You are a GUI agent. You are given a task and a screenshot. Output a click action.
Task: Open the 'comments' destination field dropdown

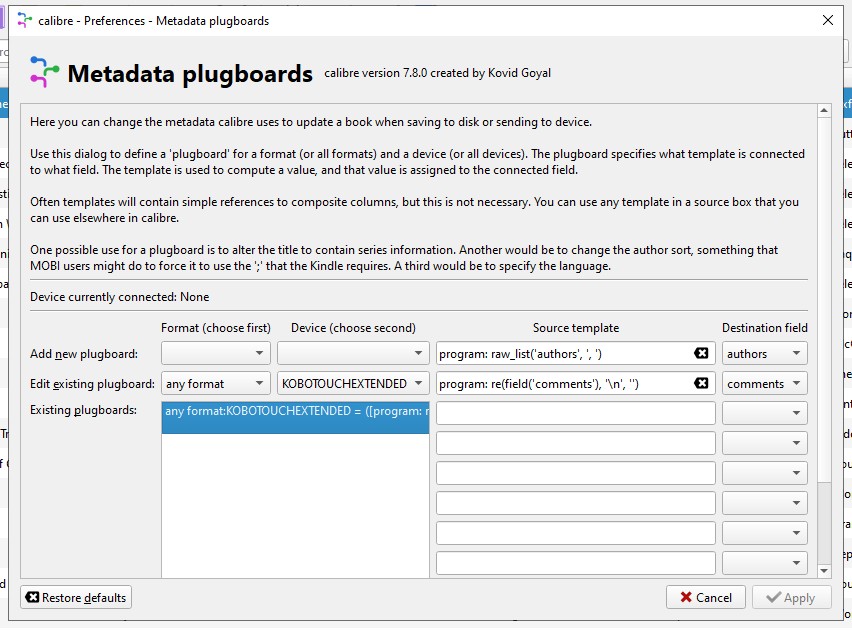click(x=765, y=383)
